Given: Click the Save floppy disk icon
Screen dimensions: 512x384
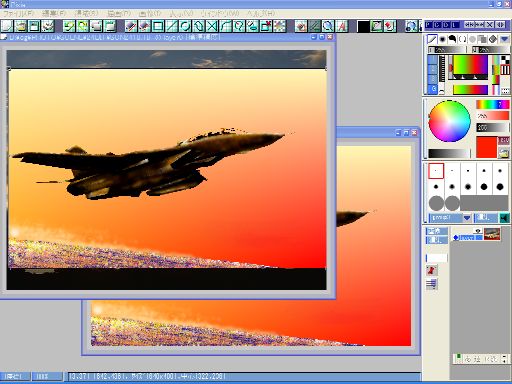Looking at the screenshot, I should (34, 26).
